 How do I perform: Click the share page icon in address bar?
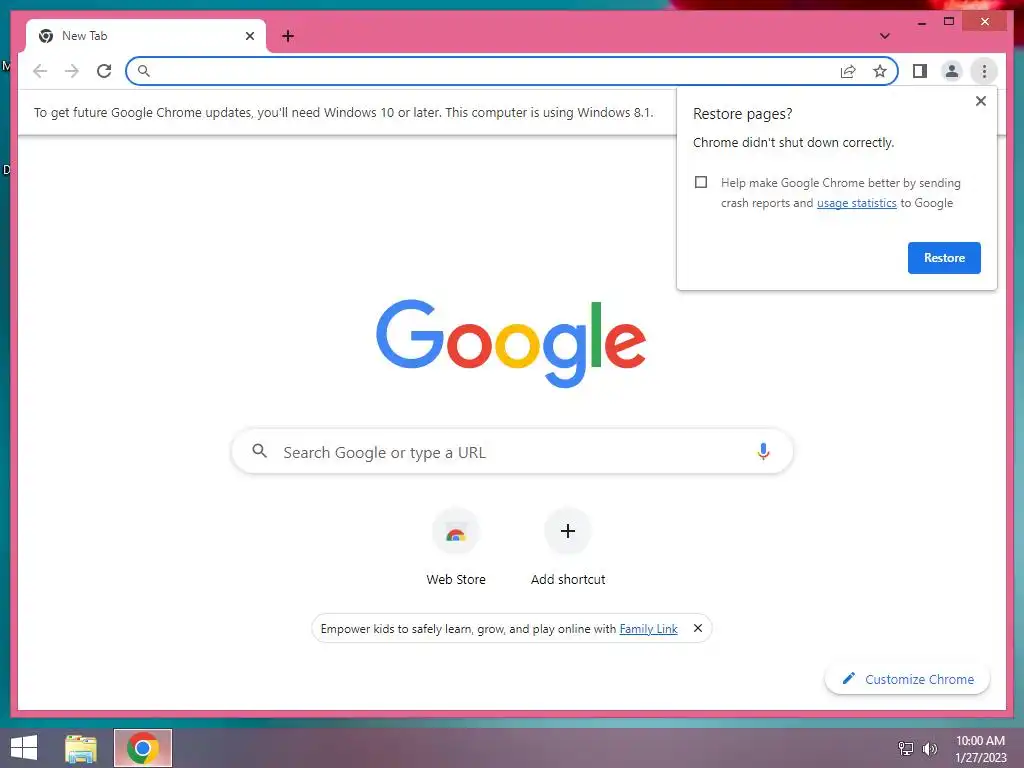848,71
